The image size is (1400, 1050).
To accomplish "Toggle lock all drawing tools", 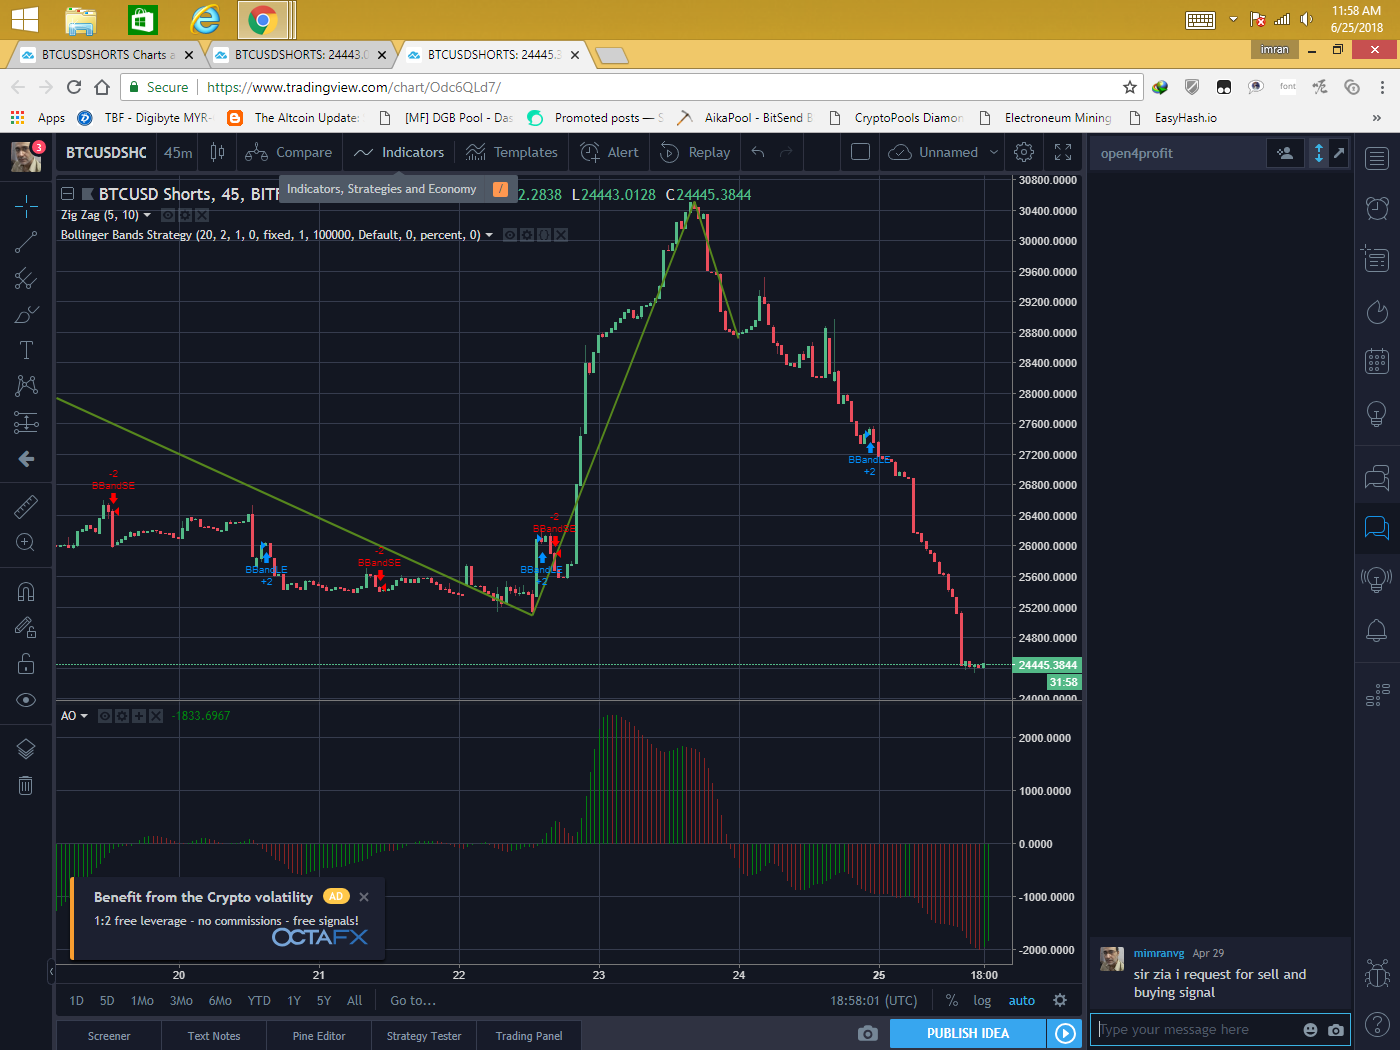I will (x=26, y=664).
